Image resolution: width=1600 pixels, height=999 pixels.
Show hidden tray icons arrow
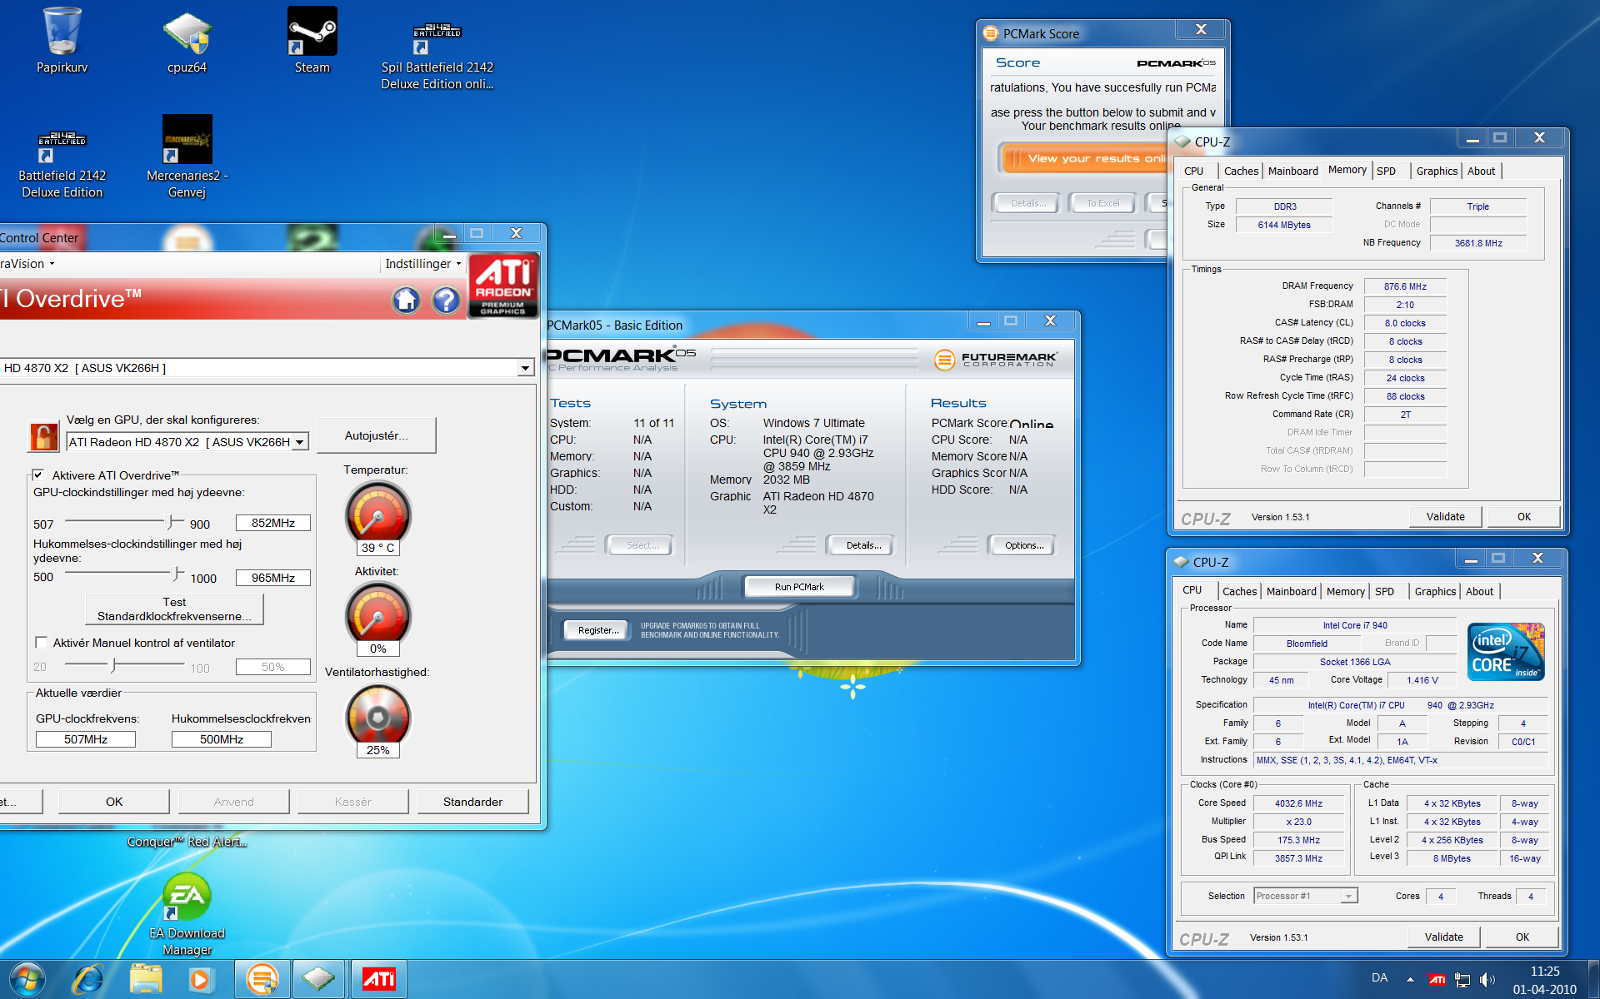click(1410, 979)
